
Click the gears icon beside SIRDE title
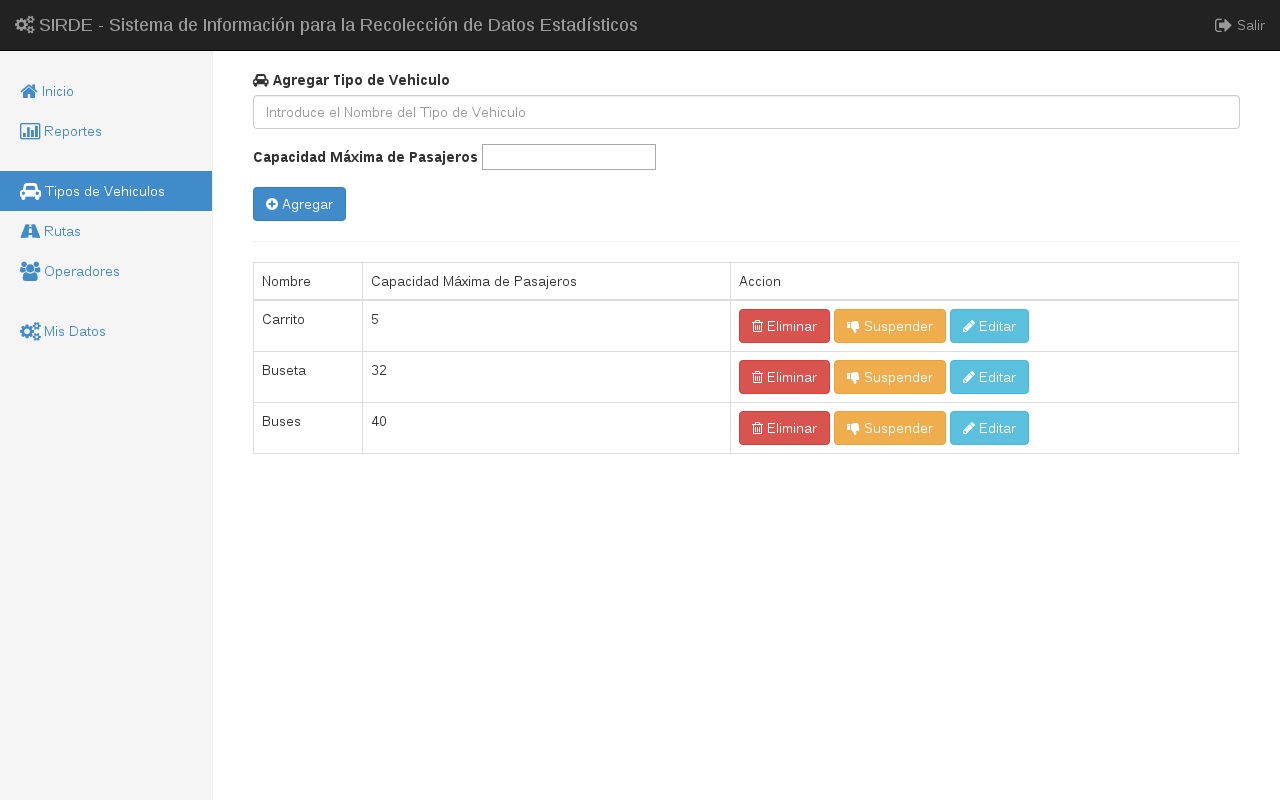pyautogui.click(x=25, y=25)
